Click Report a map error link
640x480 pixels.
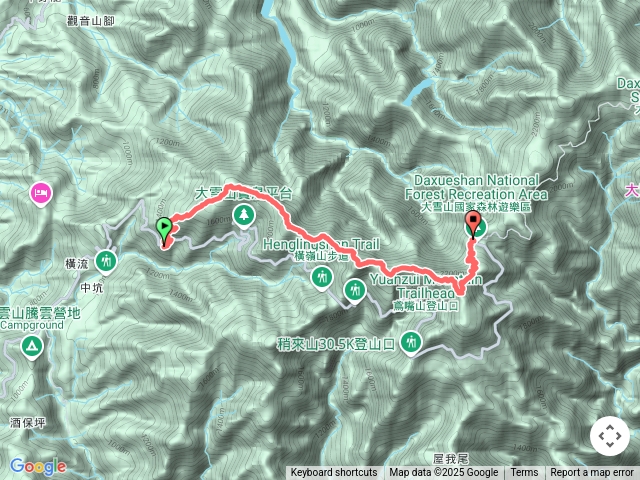click(592, 473)
